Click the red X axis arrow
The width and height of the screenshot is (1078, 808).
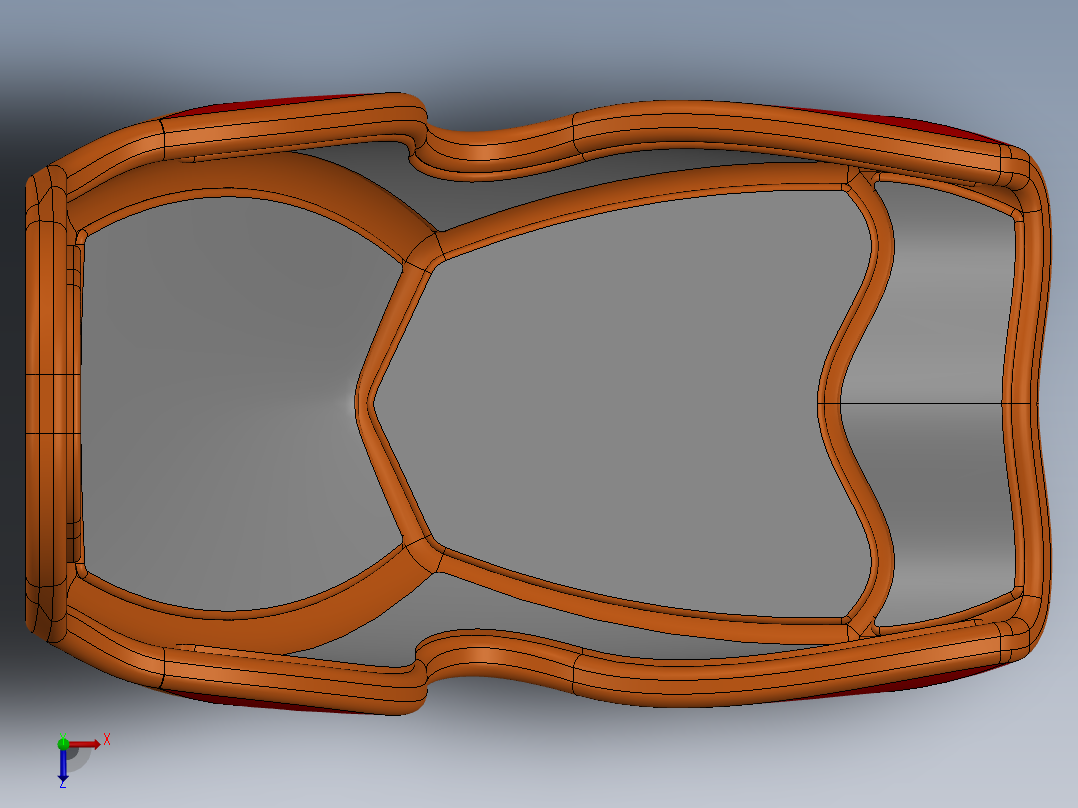tap(85, 744)
